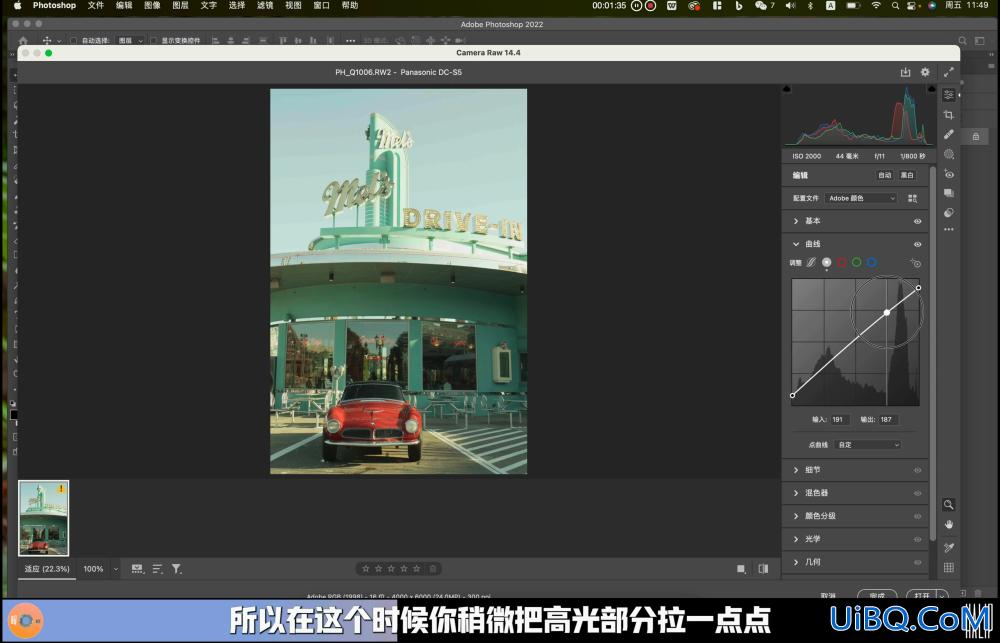Screen dimensions: 1000x643
Task: Click the 黑白 black and white button
Action: tap(907, 175)
